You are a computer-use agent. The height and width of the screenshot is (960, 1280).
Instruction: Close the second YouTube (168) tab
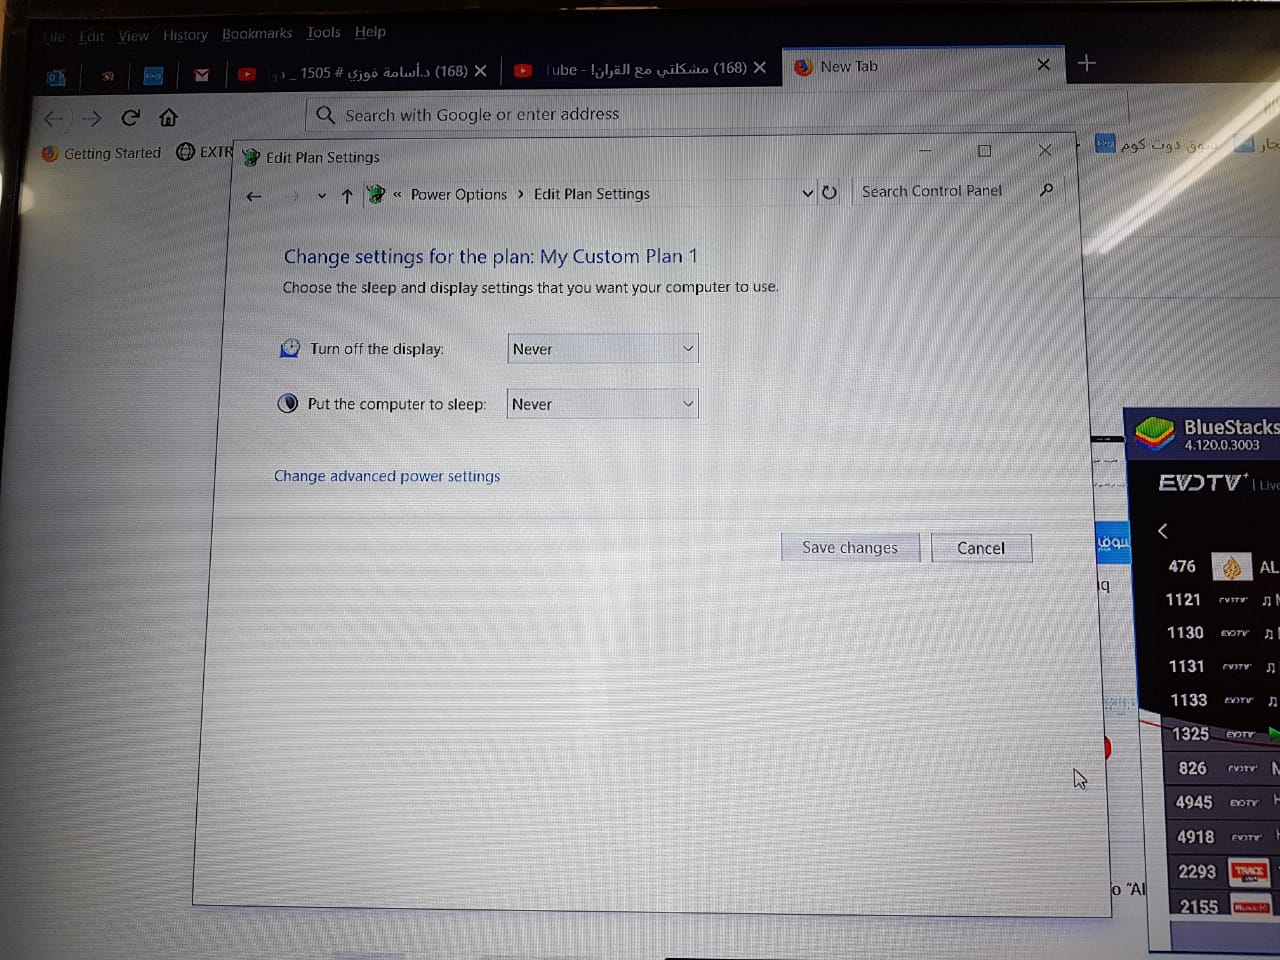(x=760, y=68)
